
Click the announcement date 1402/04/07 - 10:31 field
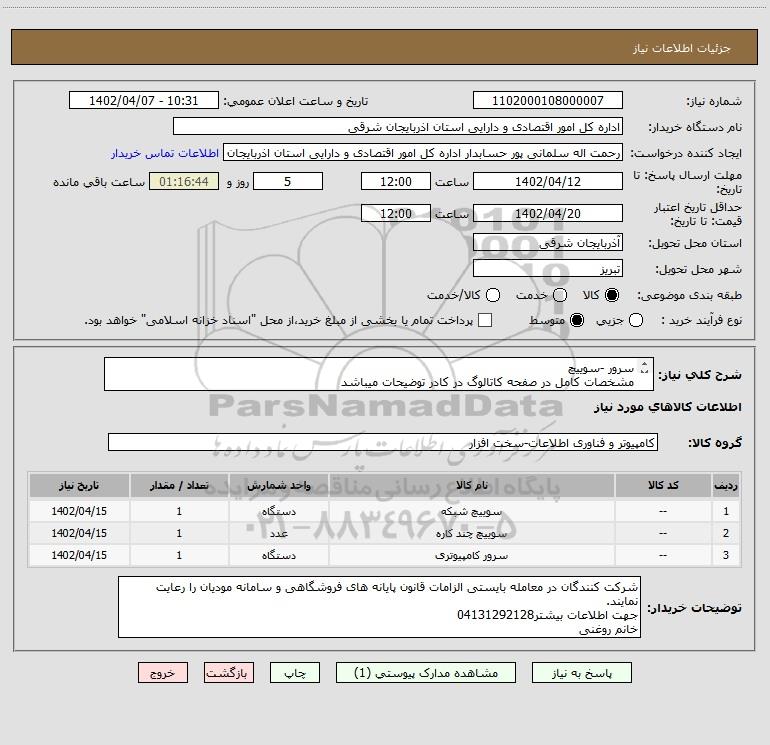point(144,101)
